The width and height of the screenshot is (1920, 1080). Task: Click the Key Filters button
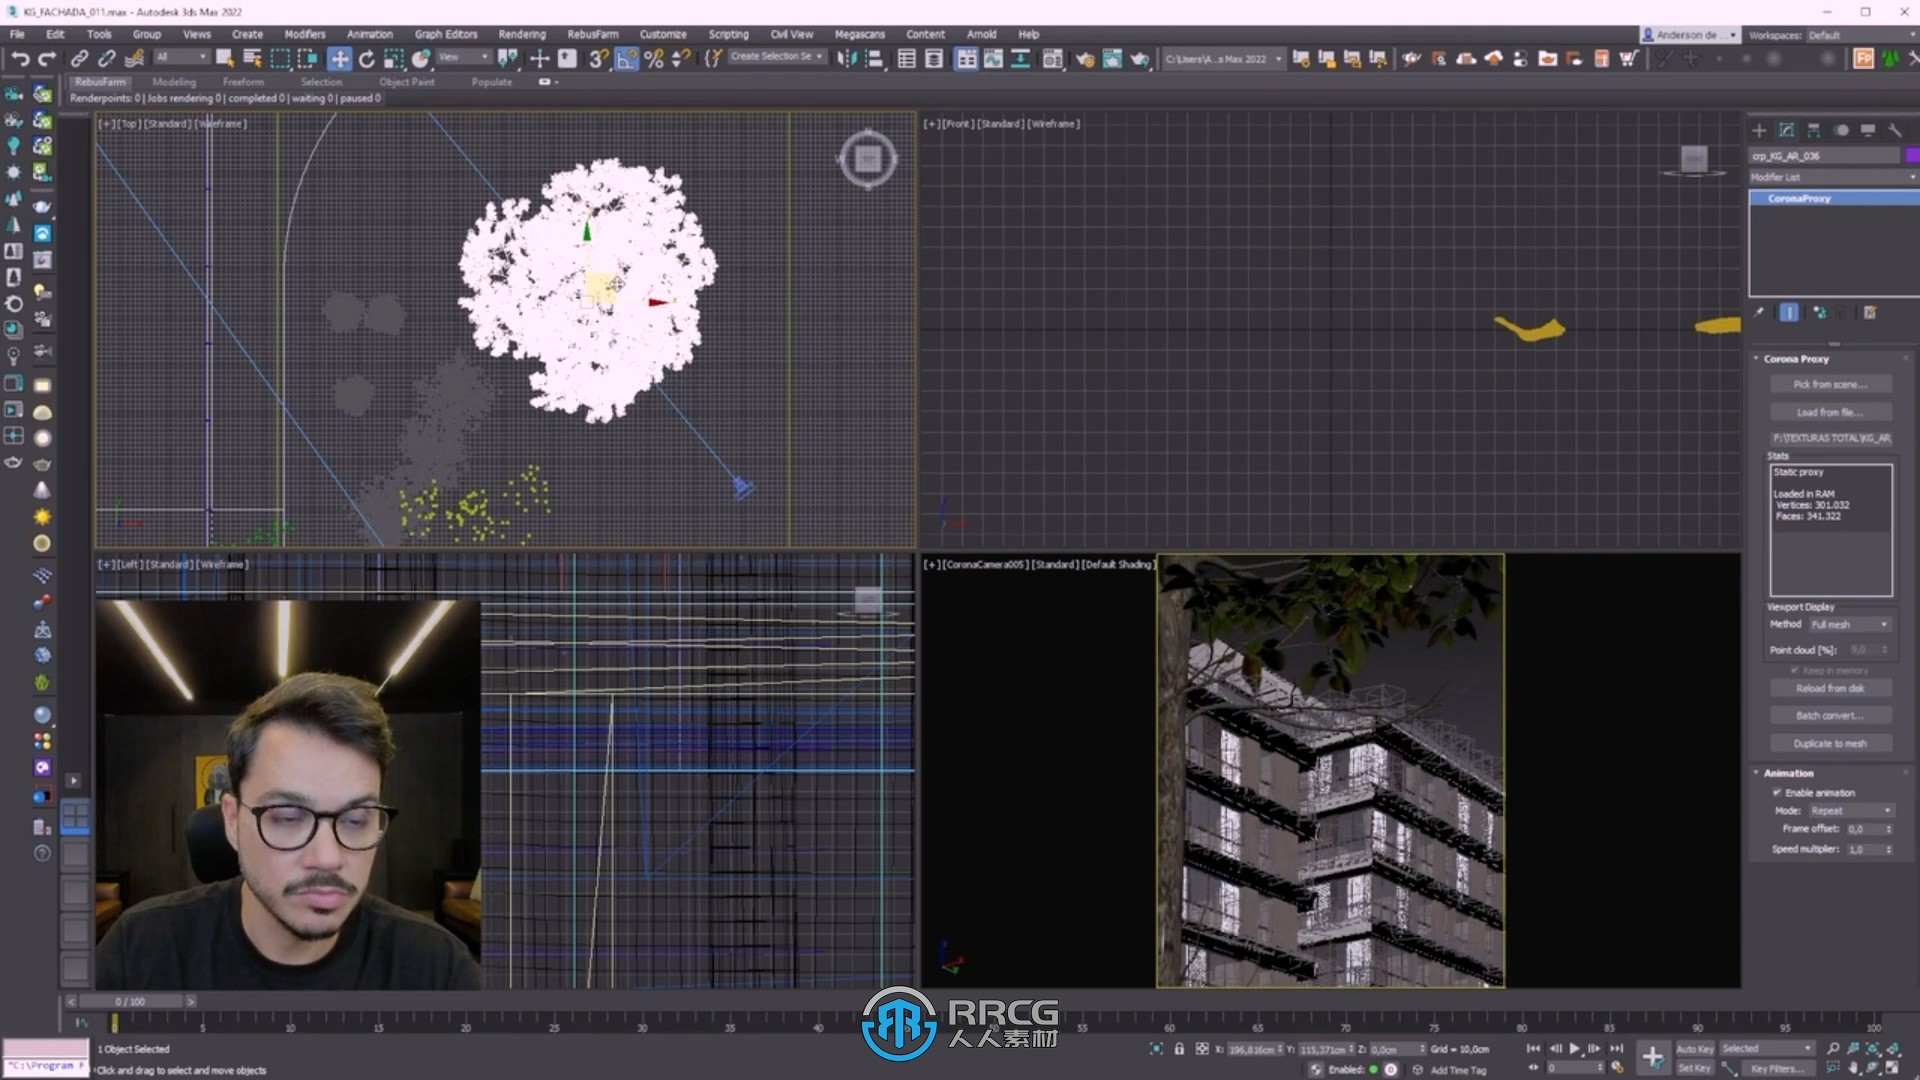click(1777, 1068)
